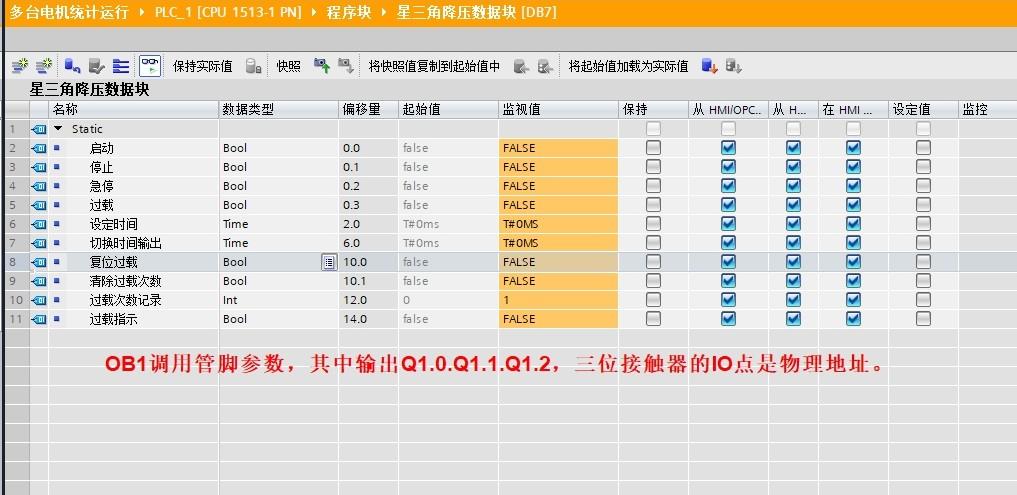Select the 复位过载 name cell

pos(134,262)
